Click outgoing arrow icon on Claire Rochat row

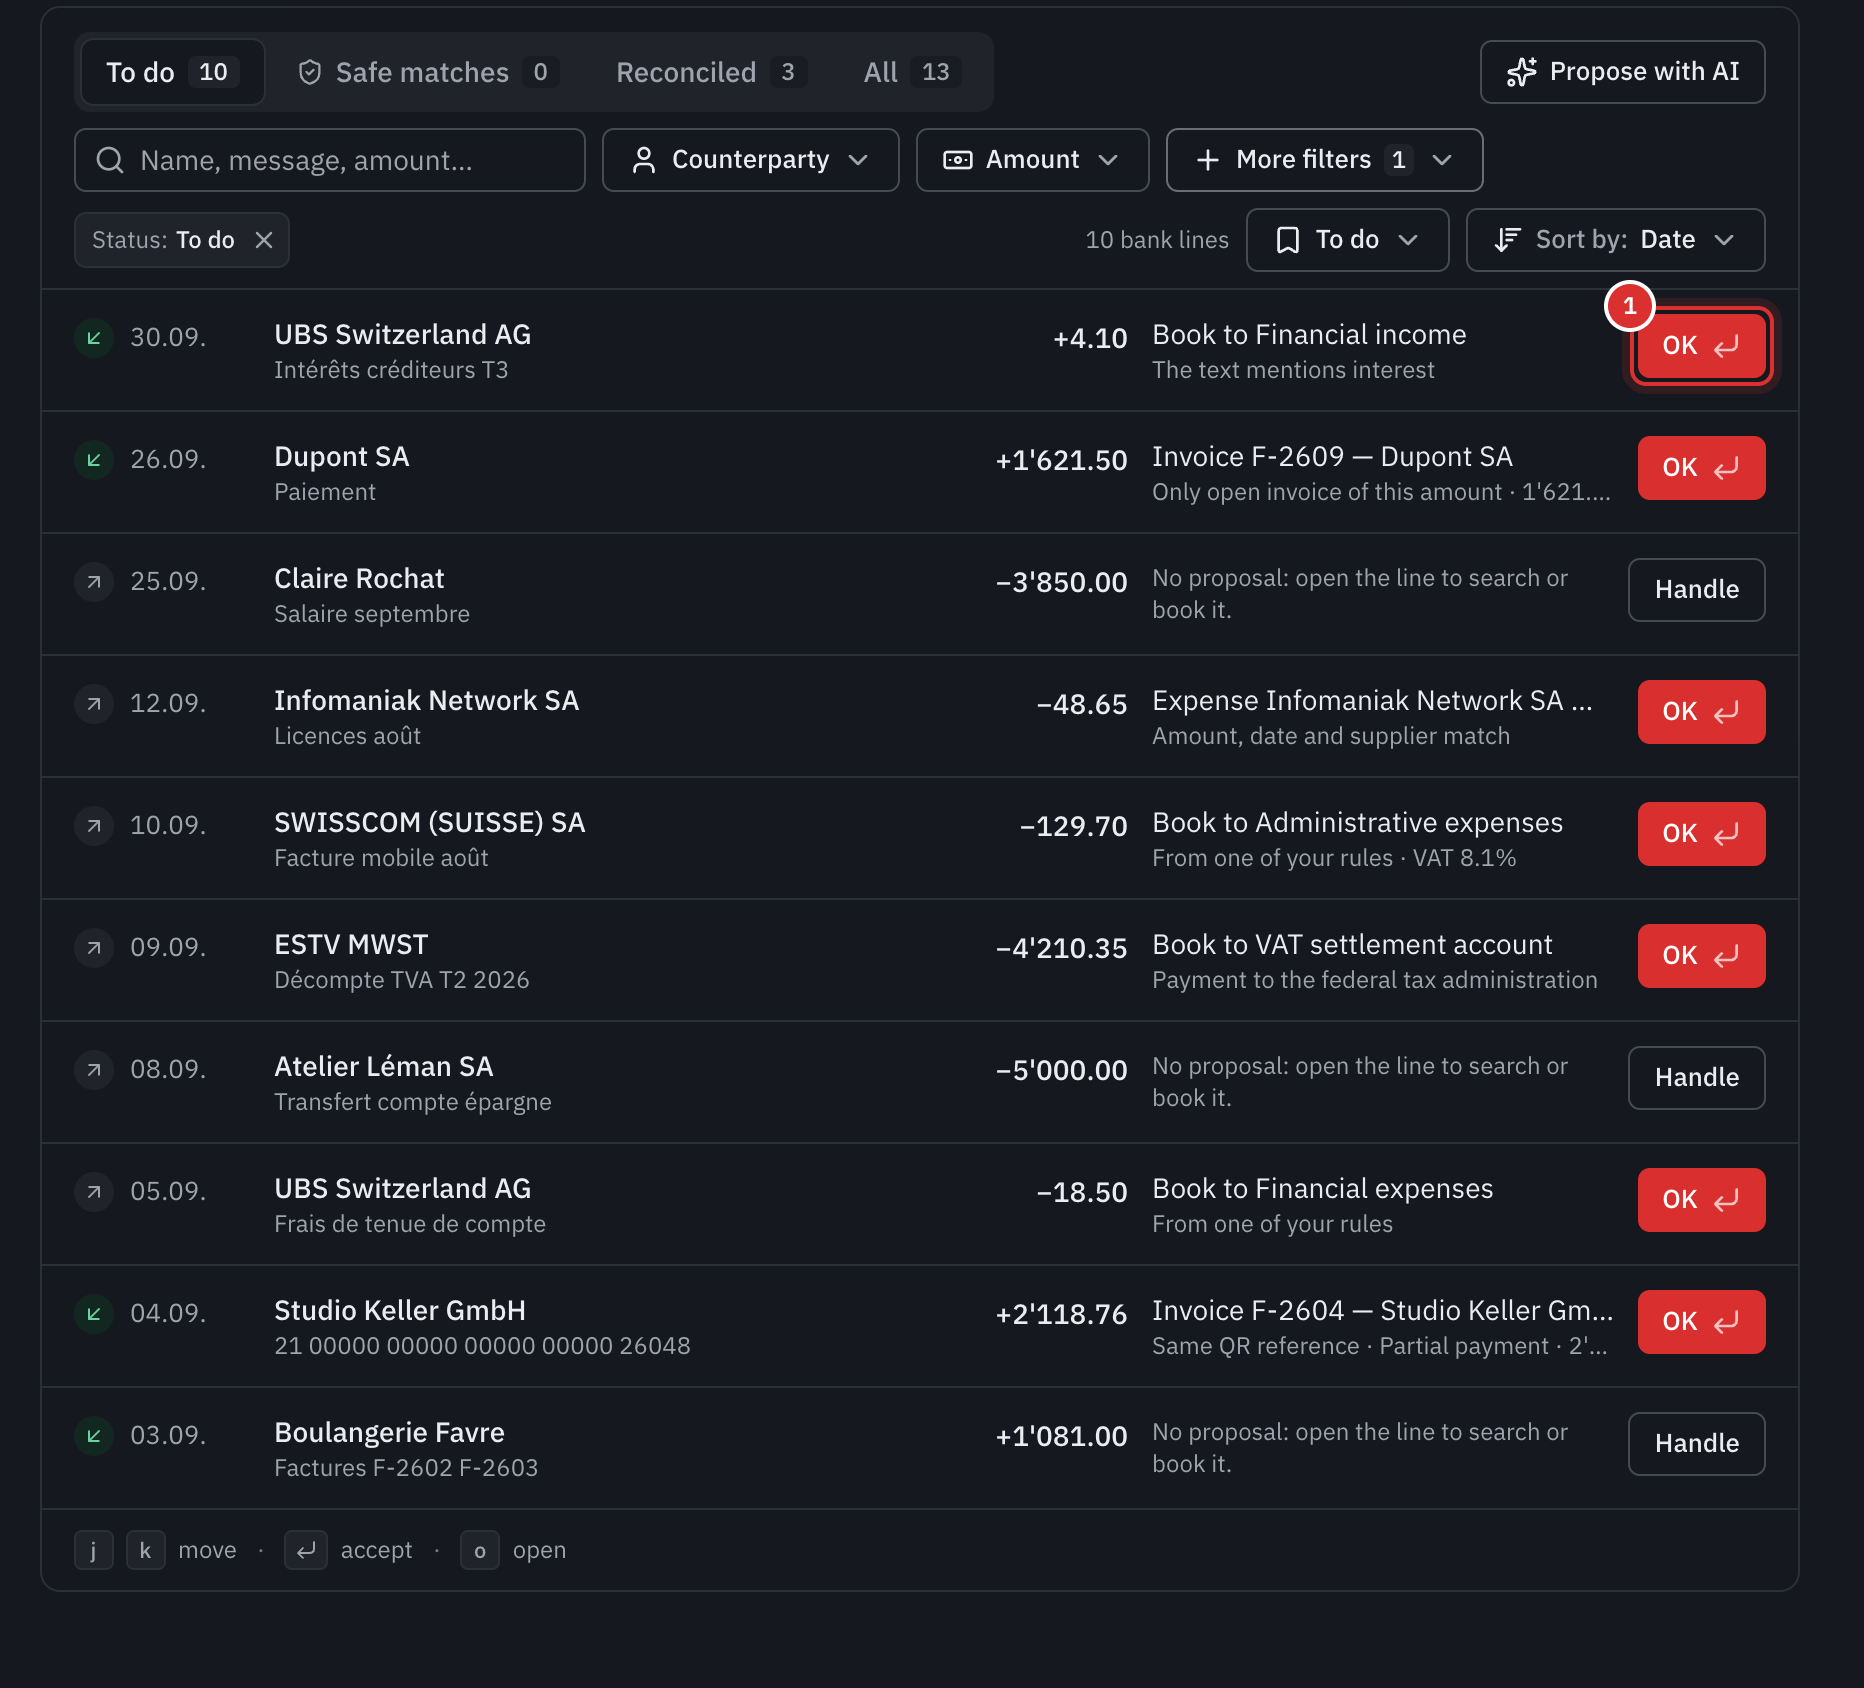94,582
